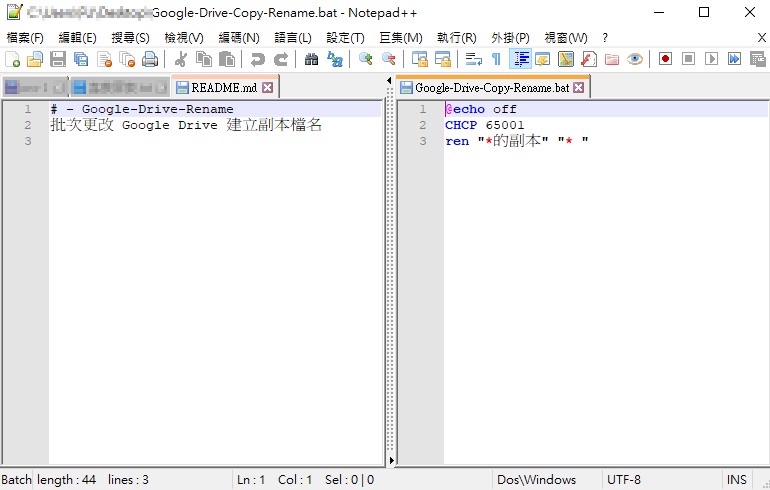The image size is (770, 490).
Task: Select the Google-Drive-Copy-Rename.bat tab
Action: (492, 87)
